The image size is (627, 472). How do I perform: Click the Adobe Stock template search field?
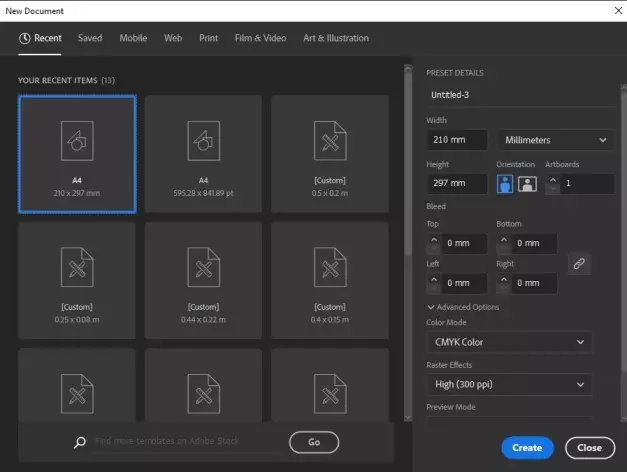coord(187,441)
